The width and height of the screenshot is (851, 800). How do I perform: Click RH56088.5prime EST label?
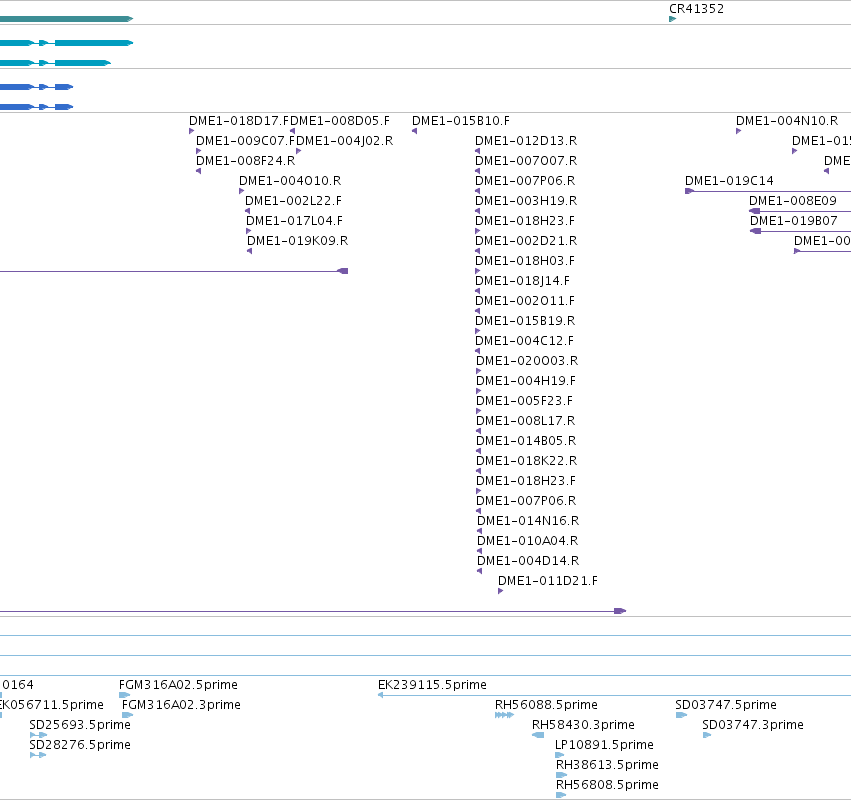click(546, 705)
